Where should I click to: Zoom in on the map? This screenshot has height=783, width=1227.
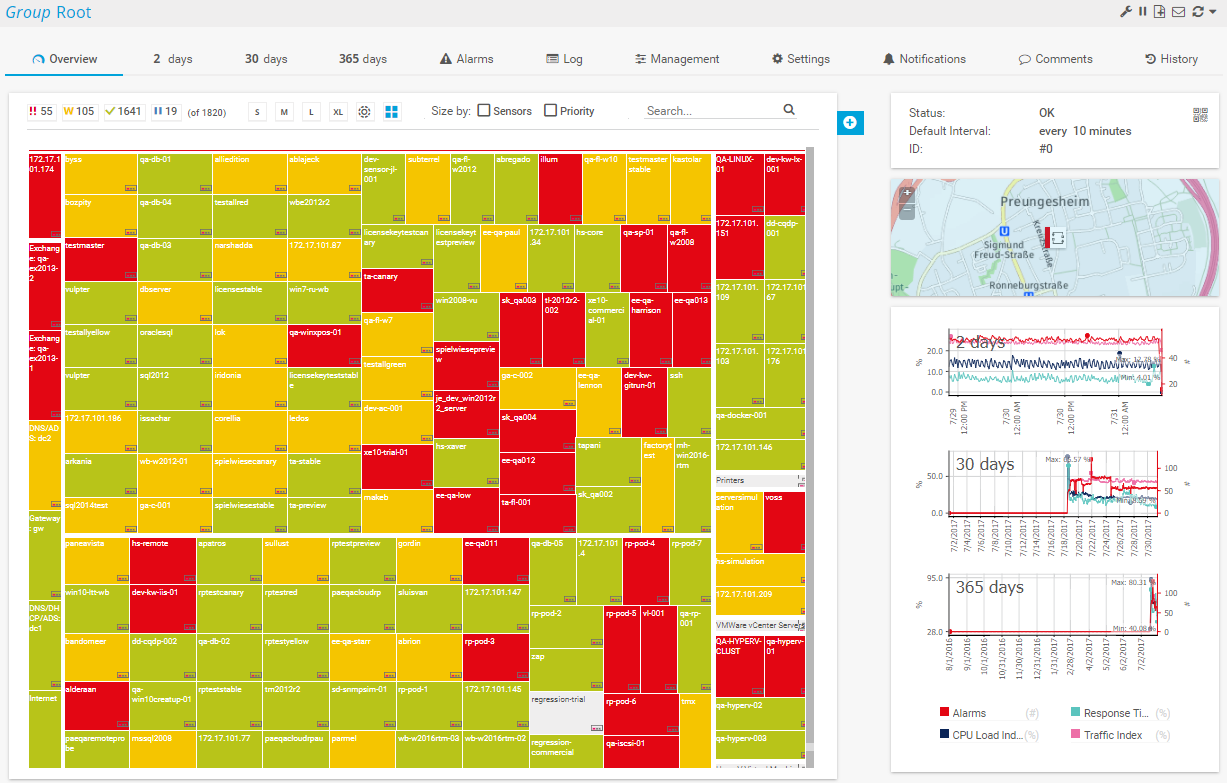point(907,193)
